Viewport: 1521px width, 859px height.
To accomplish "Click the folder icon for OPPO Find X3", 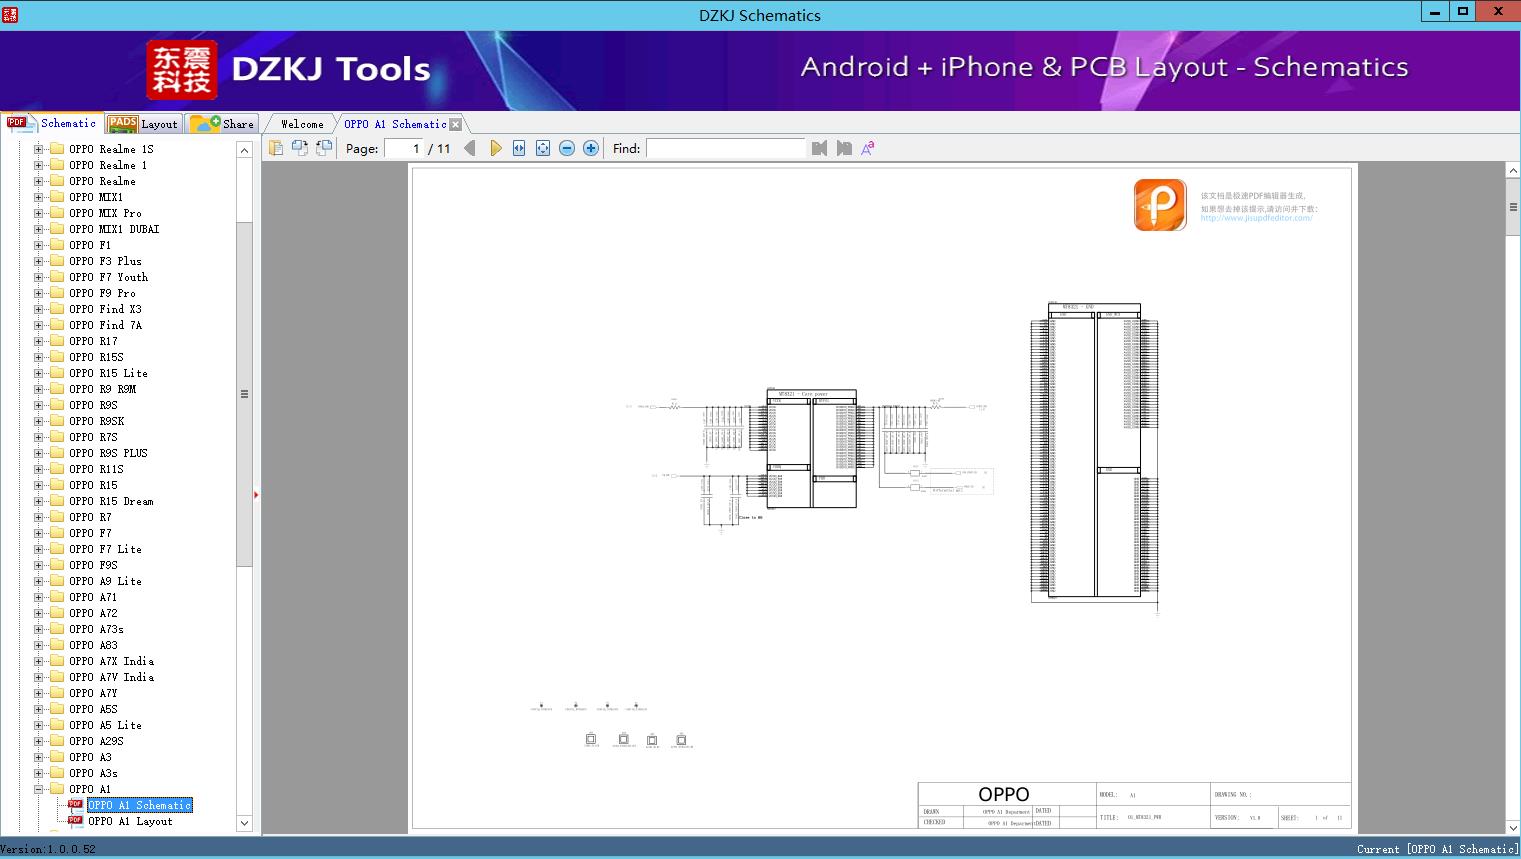I will click(57, 309).
